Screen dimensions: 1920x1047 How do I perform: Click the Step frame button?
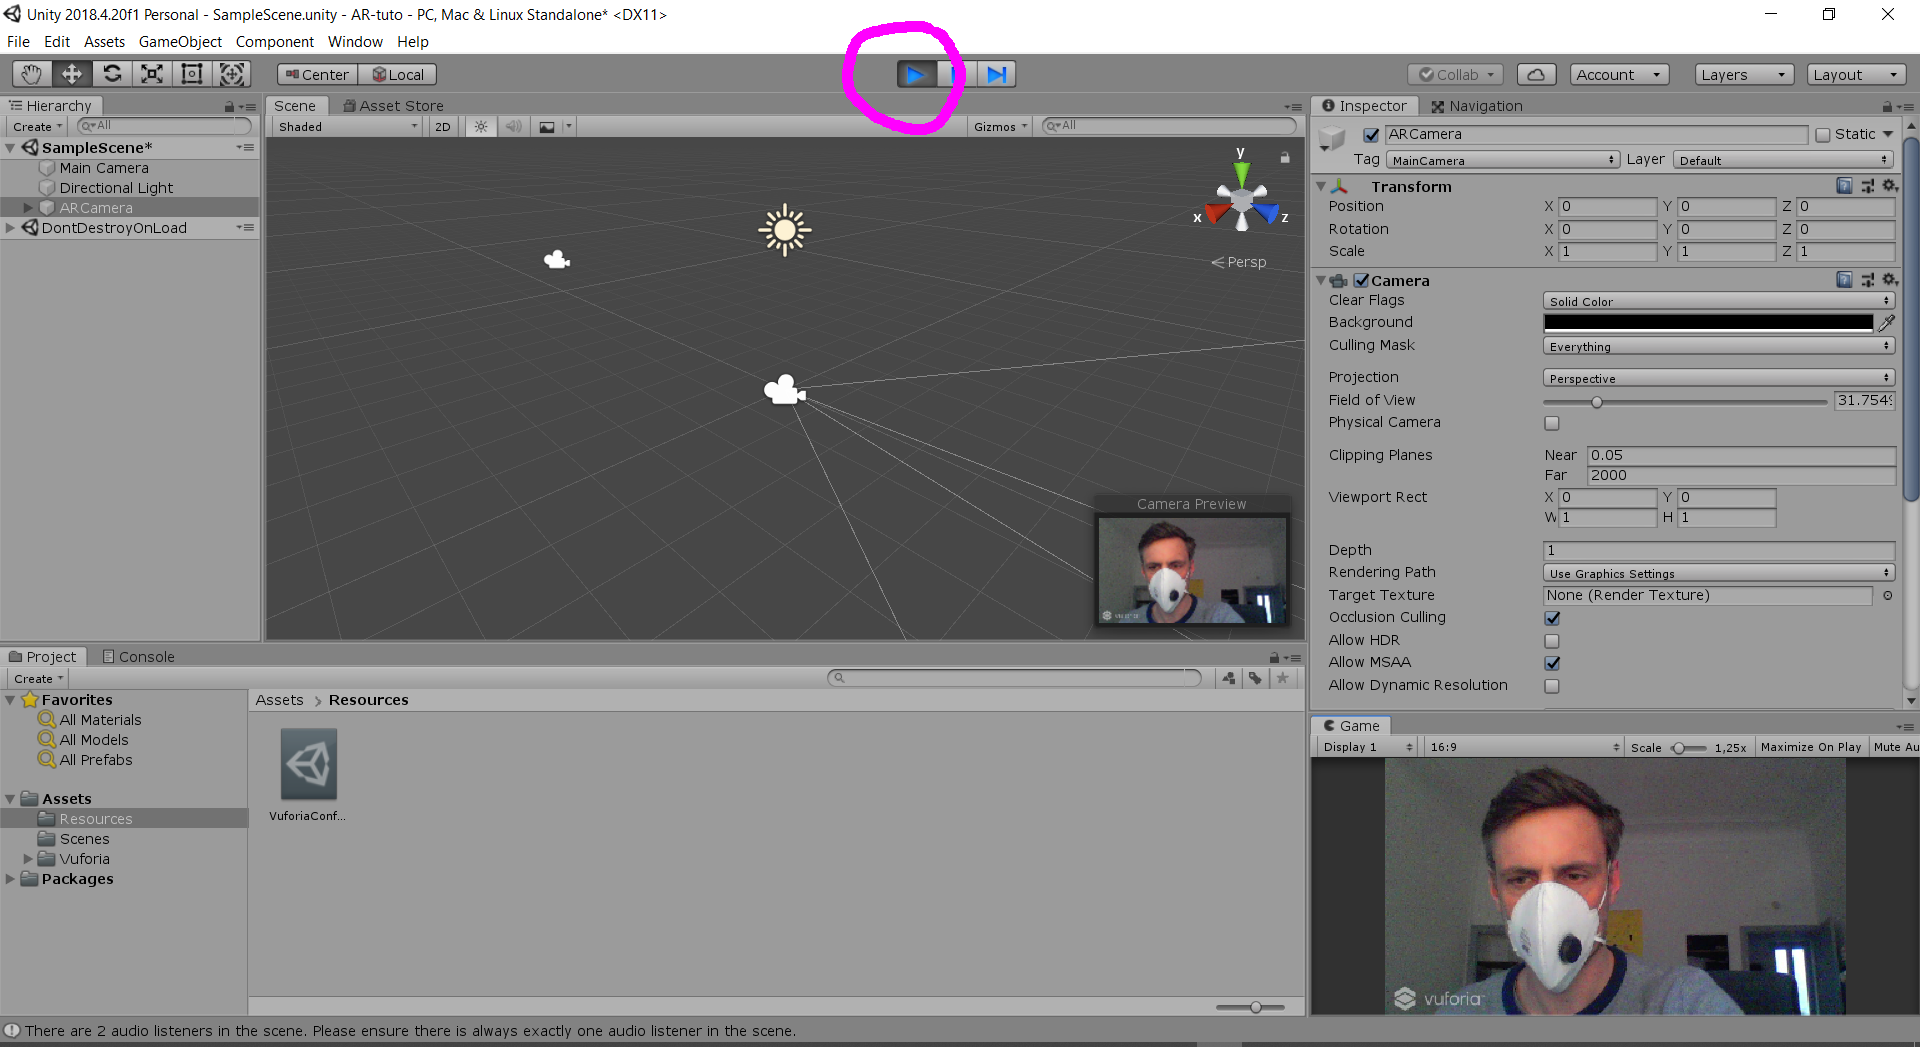click(996, 74)
